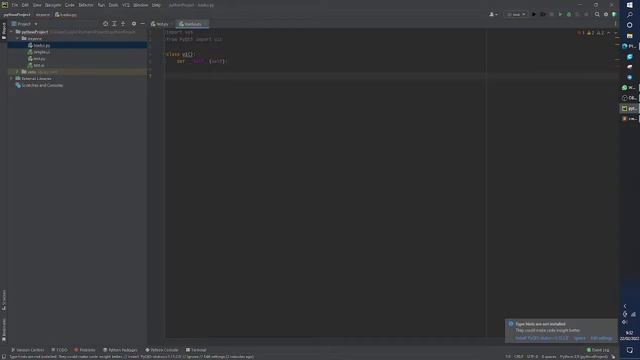Expand External Libraries node
The image size is (640, 360).
(x=11, y=78)
